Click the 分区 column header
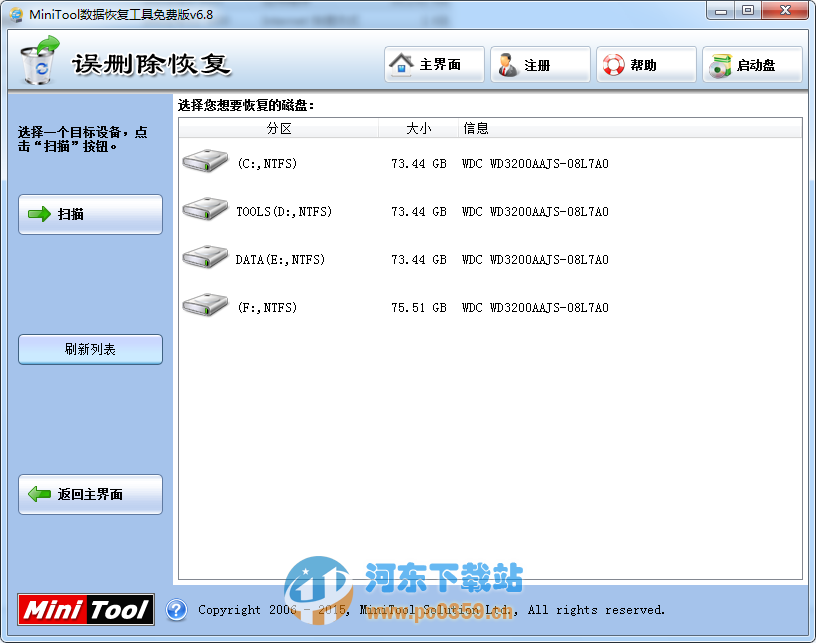The height and width of the screenshot is (643, 816). point(280,128)
